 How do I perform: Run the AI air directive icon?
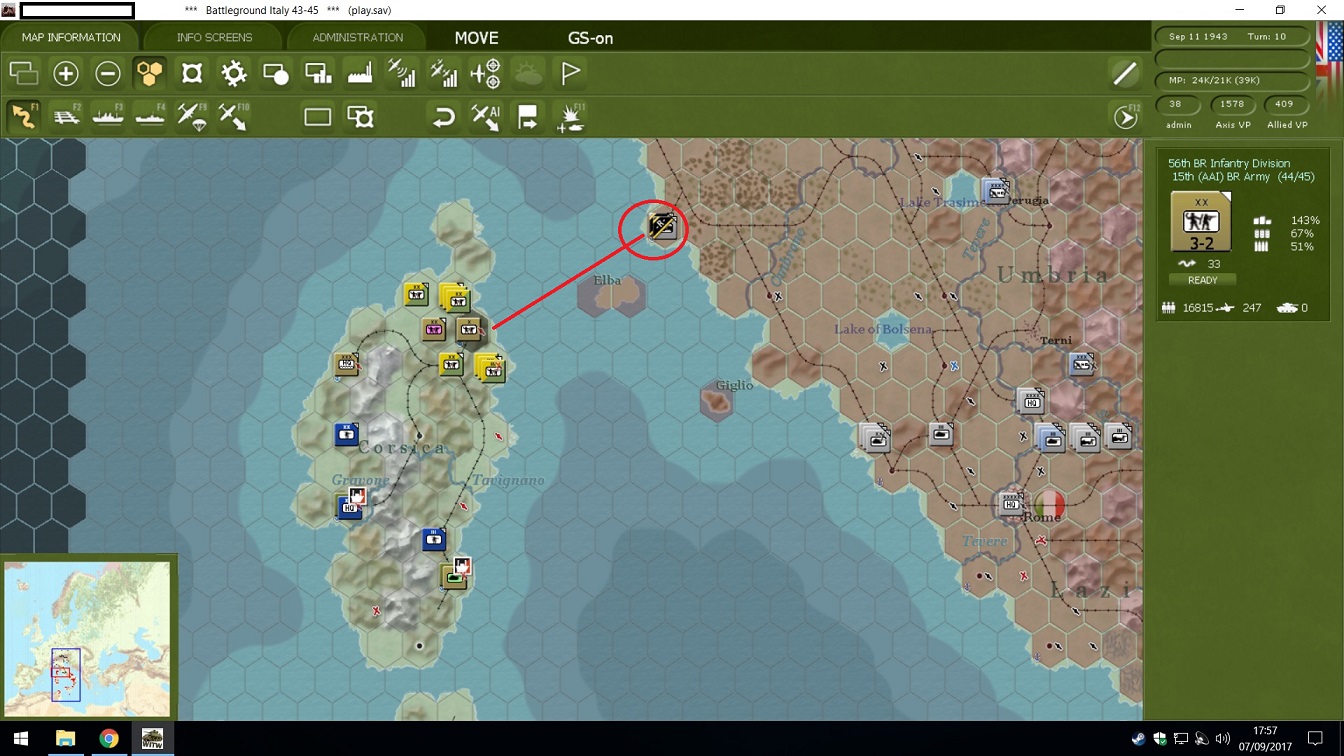pyautogui.click(x=486, y=117)
